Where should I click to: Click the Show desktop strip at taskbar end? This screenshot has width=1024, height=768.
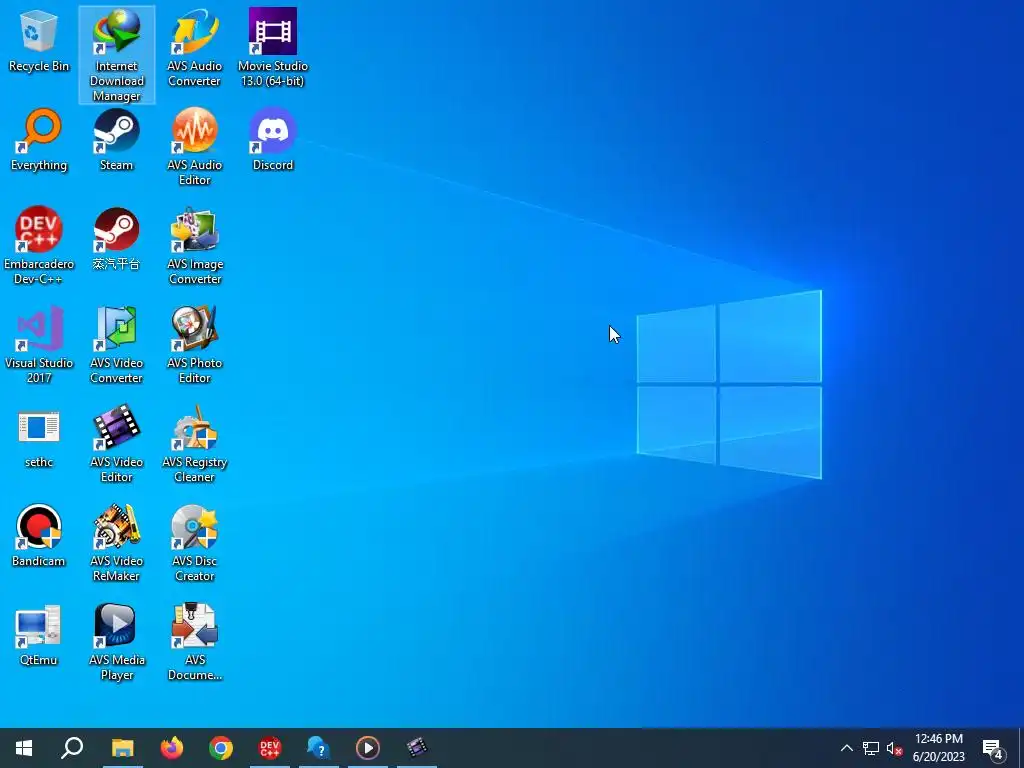[x=1020, y=748]
